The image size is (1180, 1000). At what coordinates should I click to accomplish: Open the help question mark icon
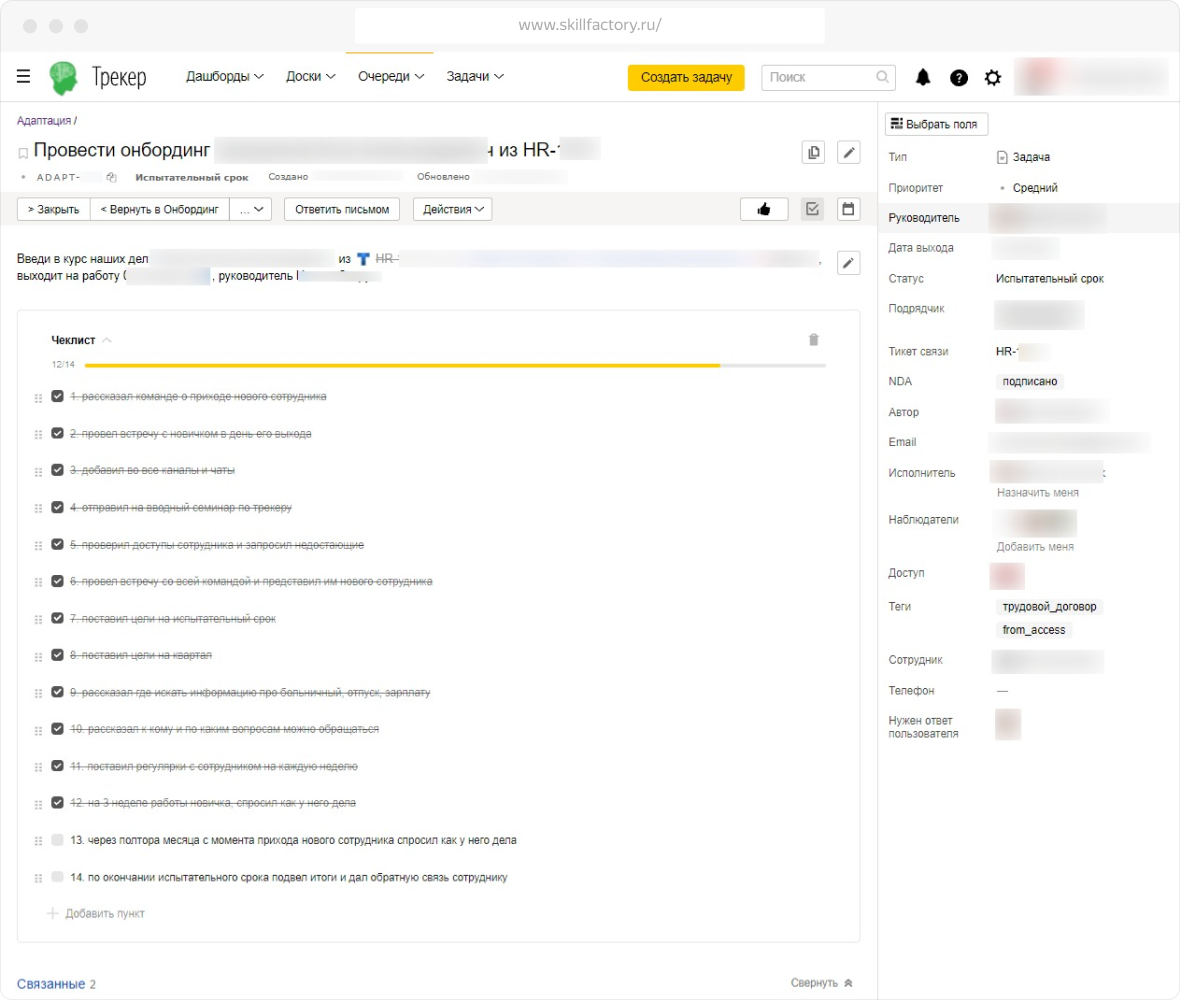pos(958,78)
